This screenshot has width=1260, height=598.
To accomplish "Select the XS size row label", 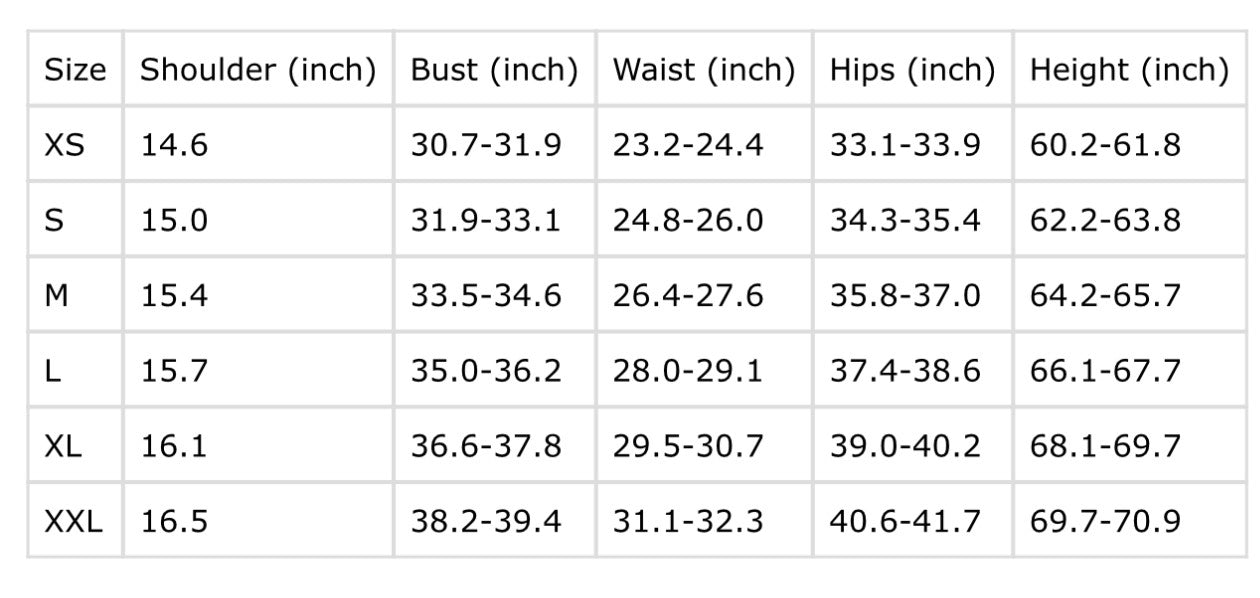I will point(65,145).
